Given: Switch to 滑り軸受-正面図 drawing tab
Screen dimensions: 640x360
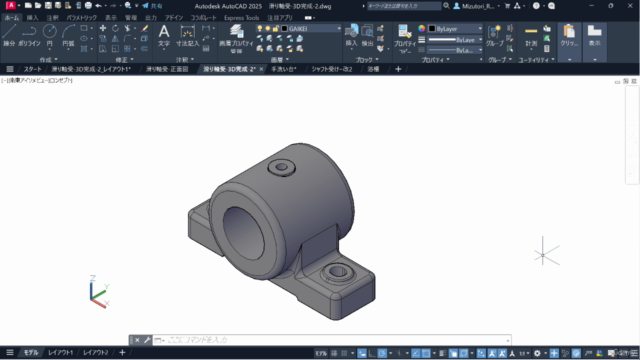Looking at the screenshot, I should tap(167, 69).
